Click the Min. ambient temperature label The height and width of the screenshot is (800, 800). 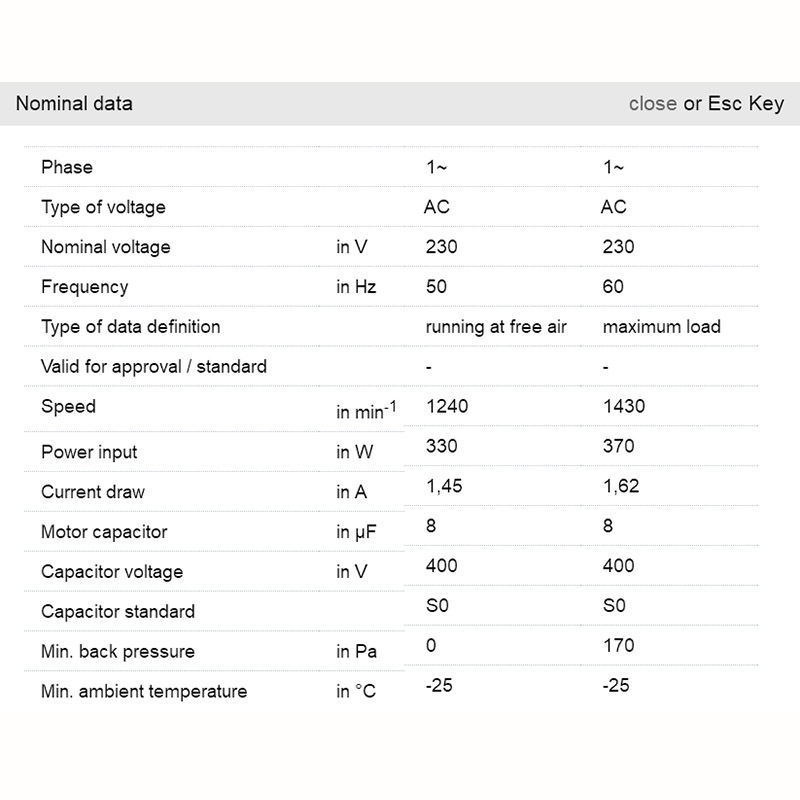[144, 691]
